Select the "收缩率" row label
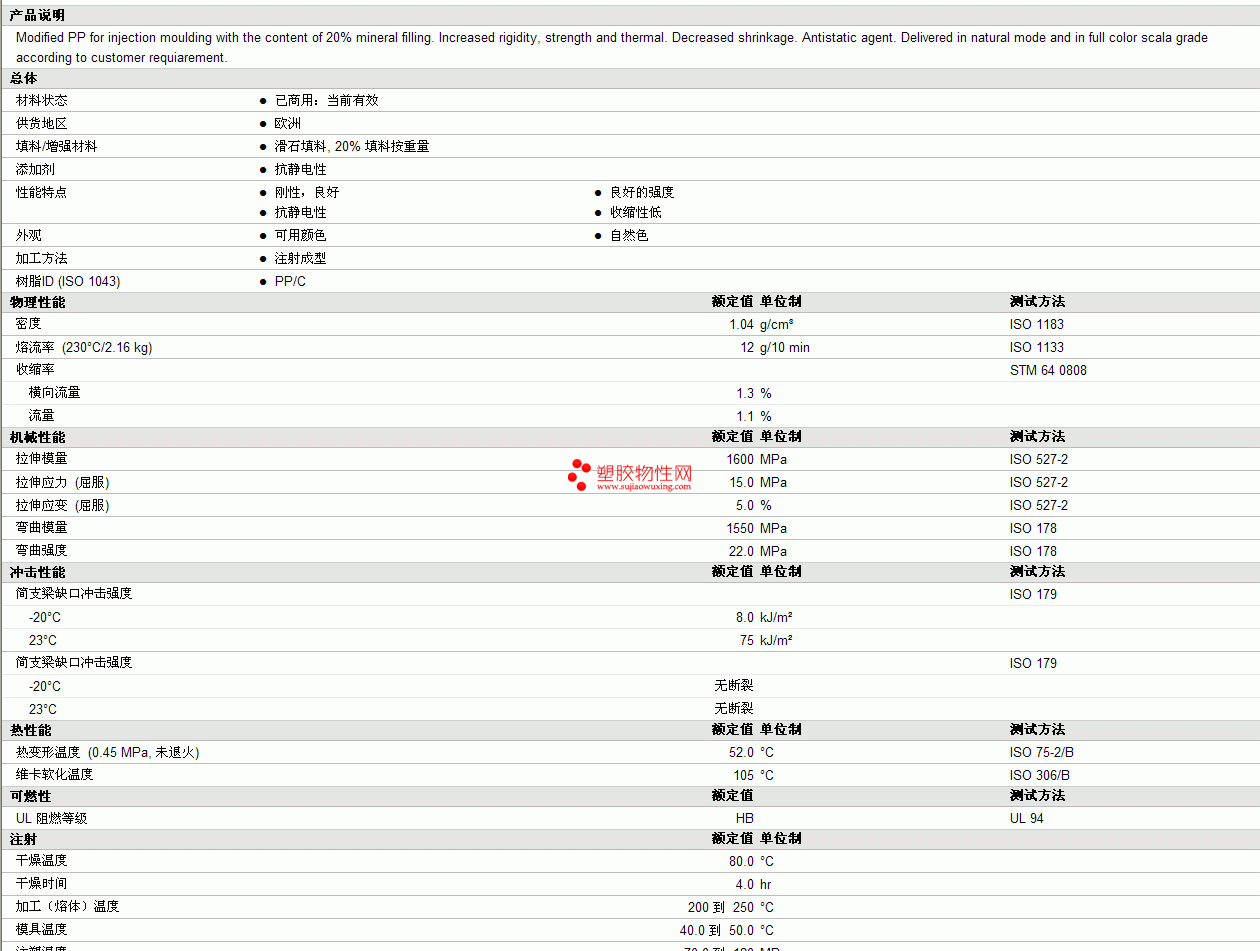This screenshot has height=951, width=1260. 35,369
